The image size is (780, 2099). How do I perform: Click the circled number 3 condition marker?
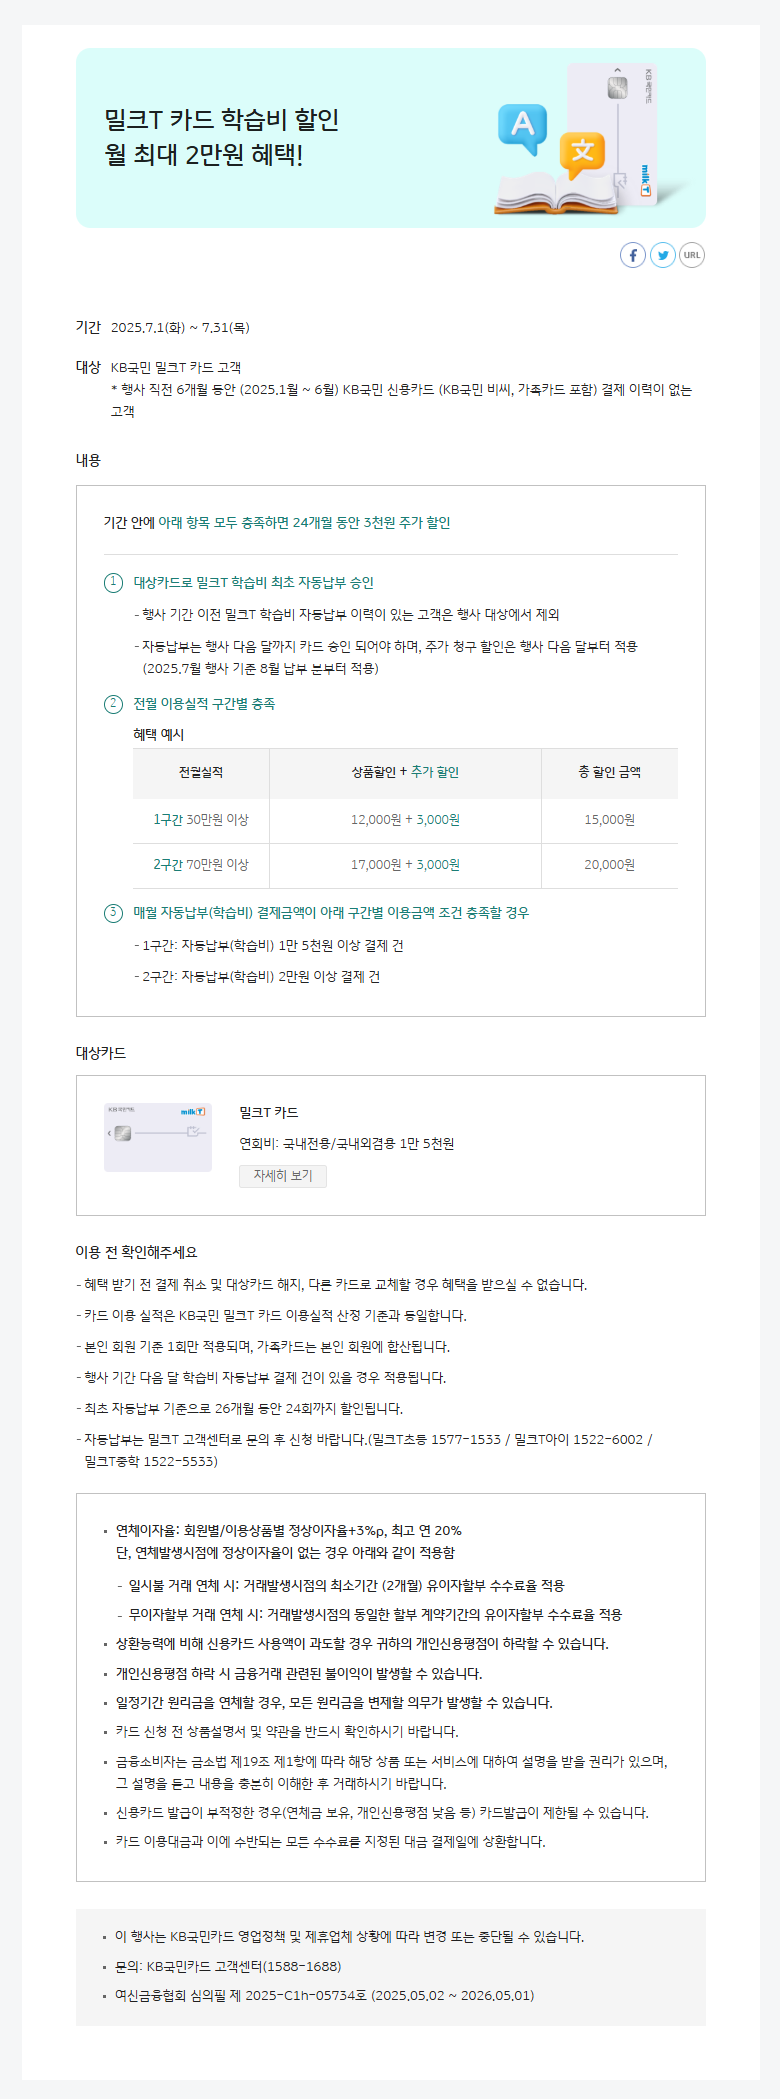point(114,913)
